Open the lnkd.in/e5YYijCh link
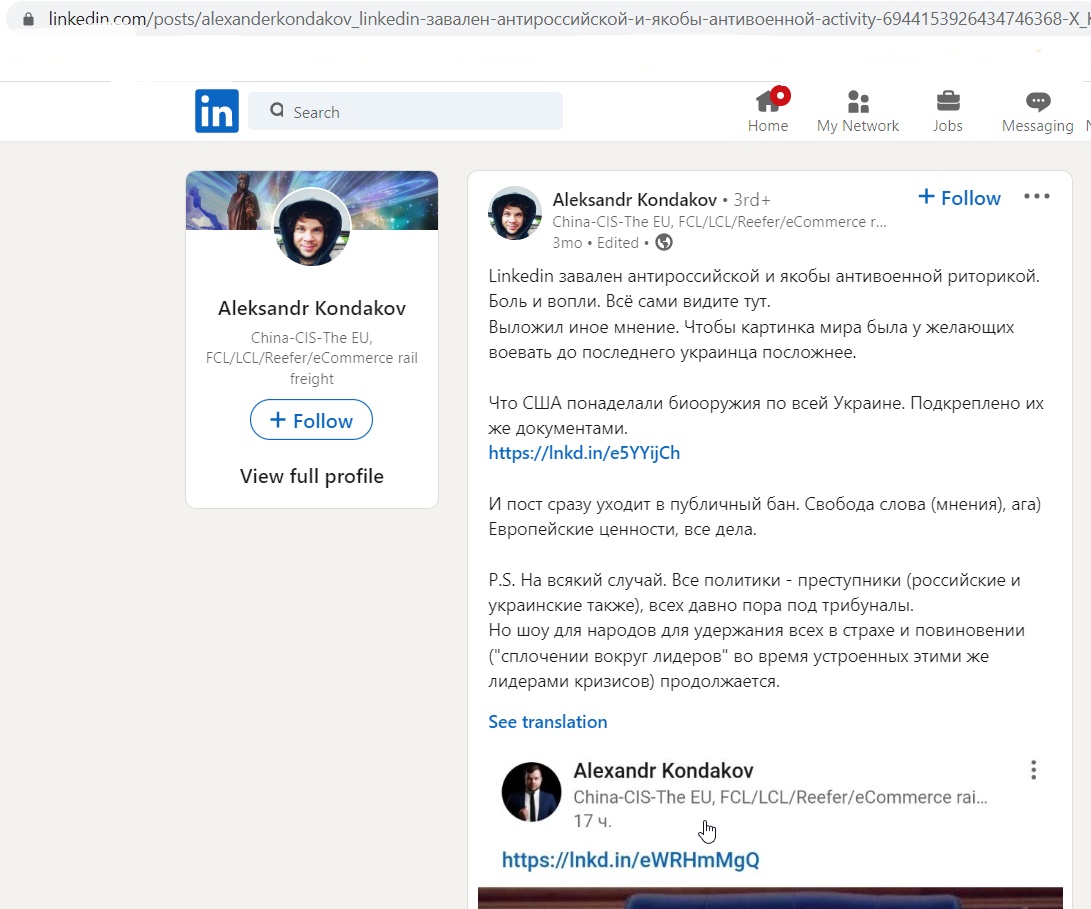Screen dimensions: 1091x909 [584, 453]
